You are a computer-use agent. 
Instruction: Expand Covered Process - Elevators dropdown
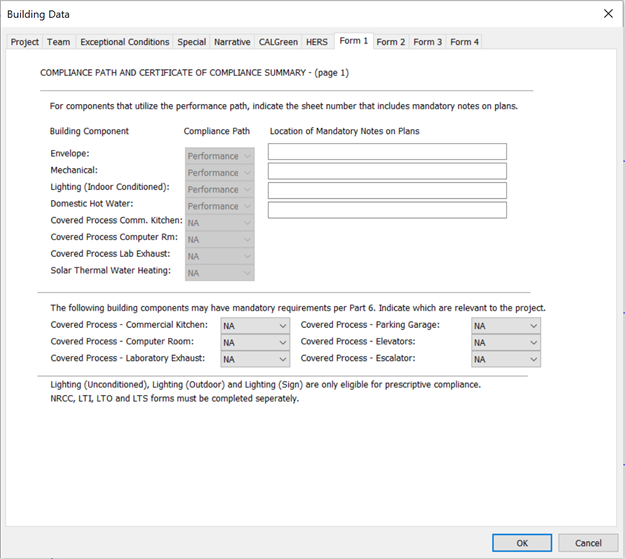pos(506,342)
